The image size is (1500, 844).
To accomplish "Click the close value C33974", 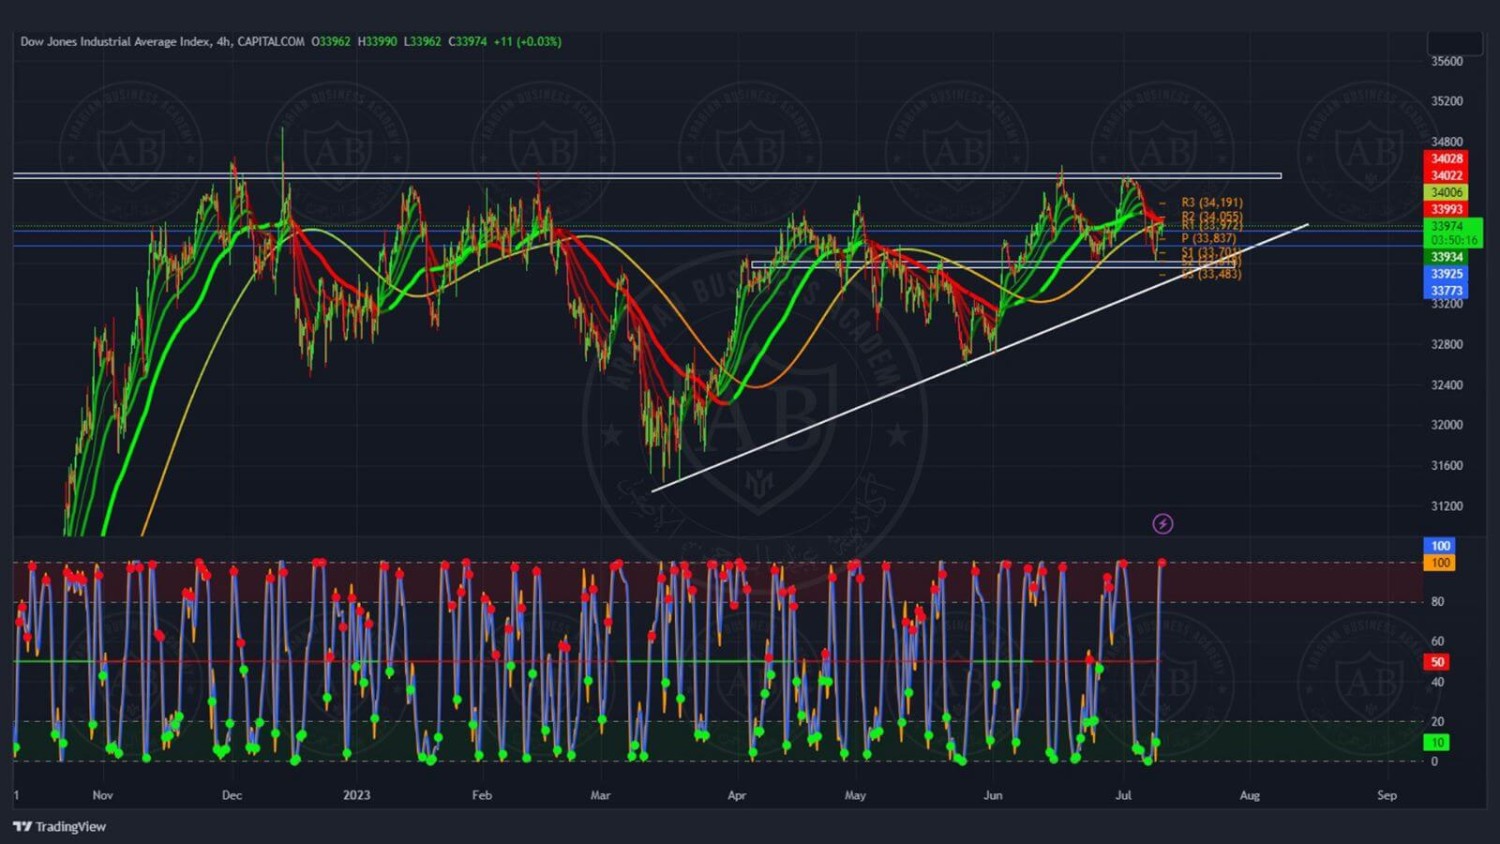I will [x=467, y=41].
